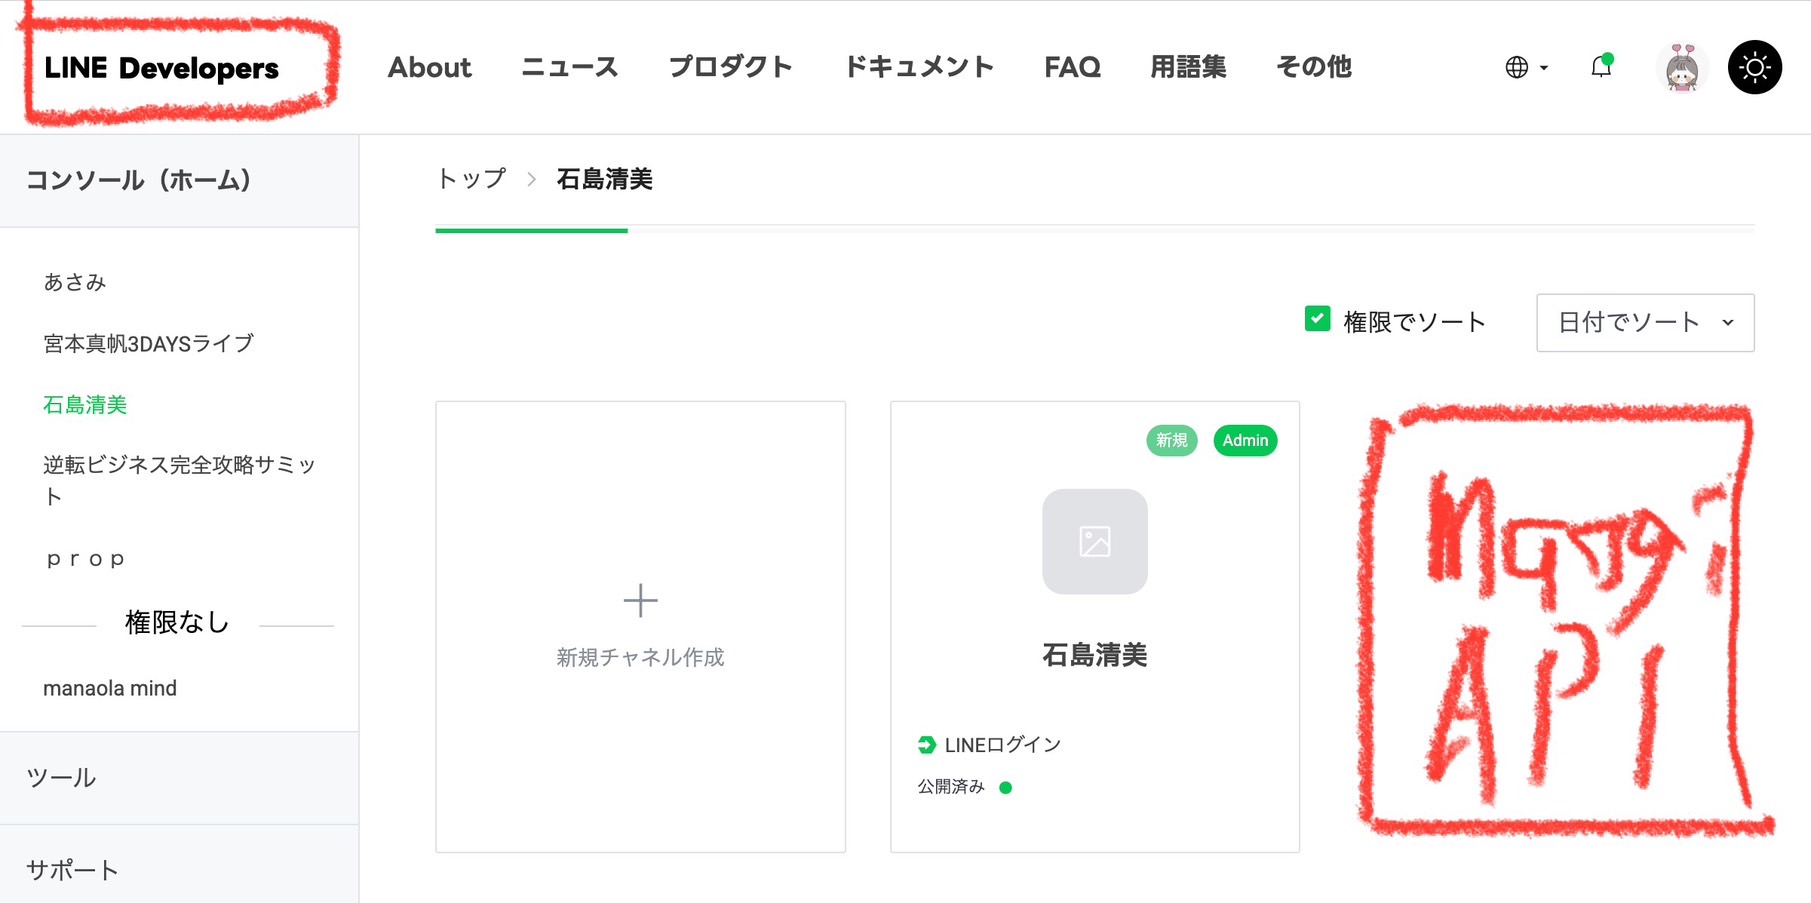The image size is (1811, 903).
Task: Click the トップ breadcrumb link
Action: tap(472, 179)
